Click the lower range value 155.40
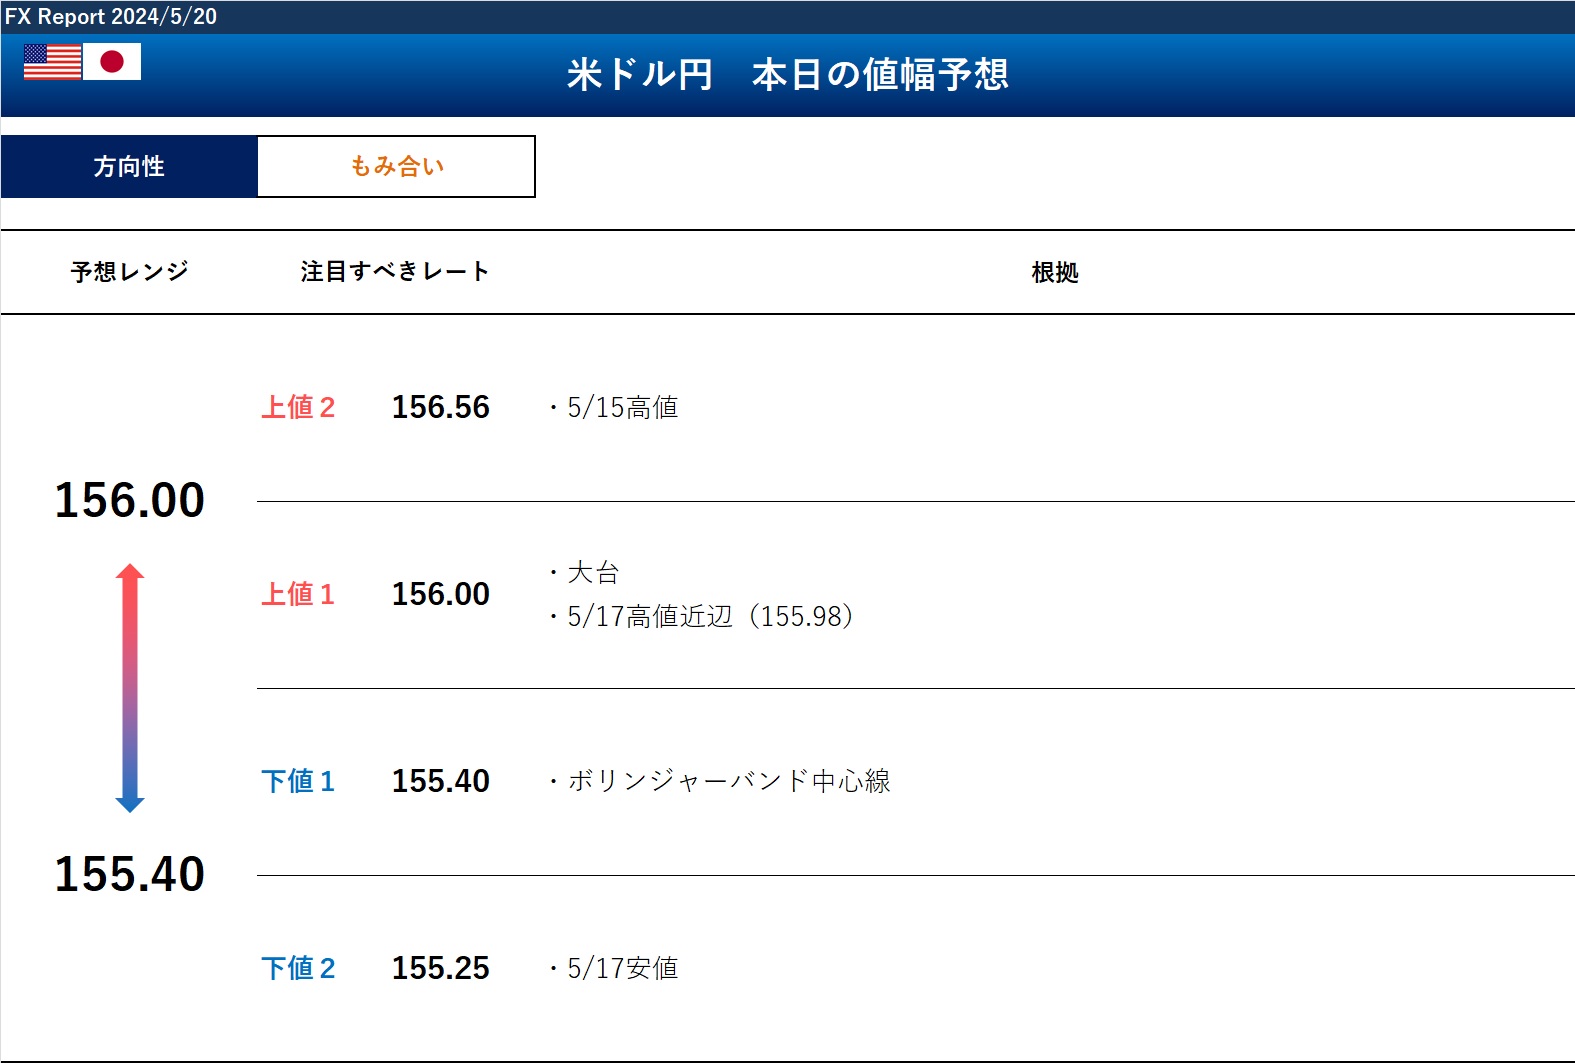The width and height of the screenshot is (1575, 1063). pyautogui.click(x=130, y=875)
